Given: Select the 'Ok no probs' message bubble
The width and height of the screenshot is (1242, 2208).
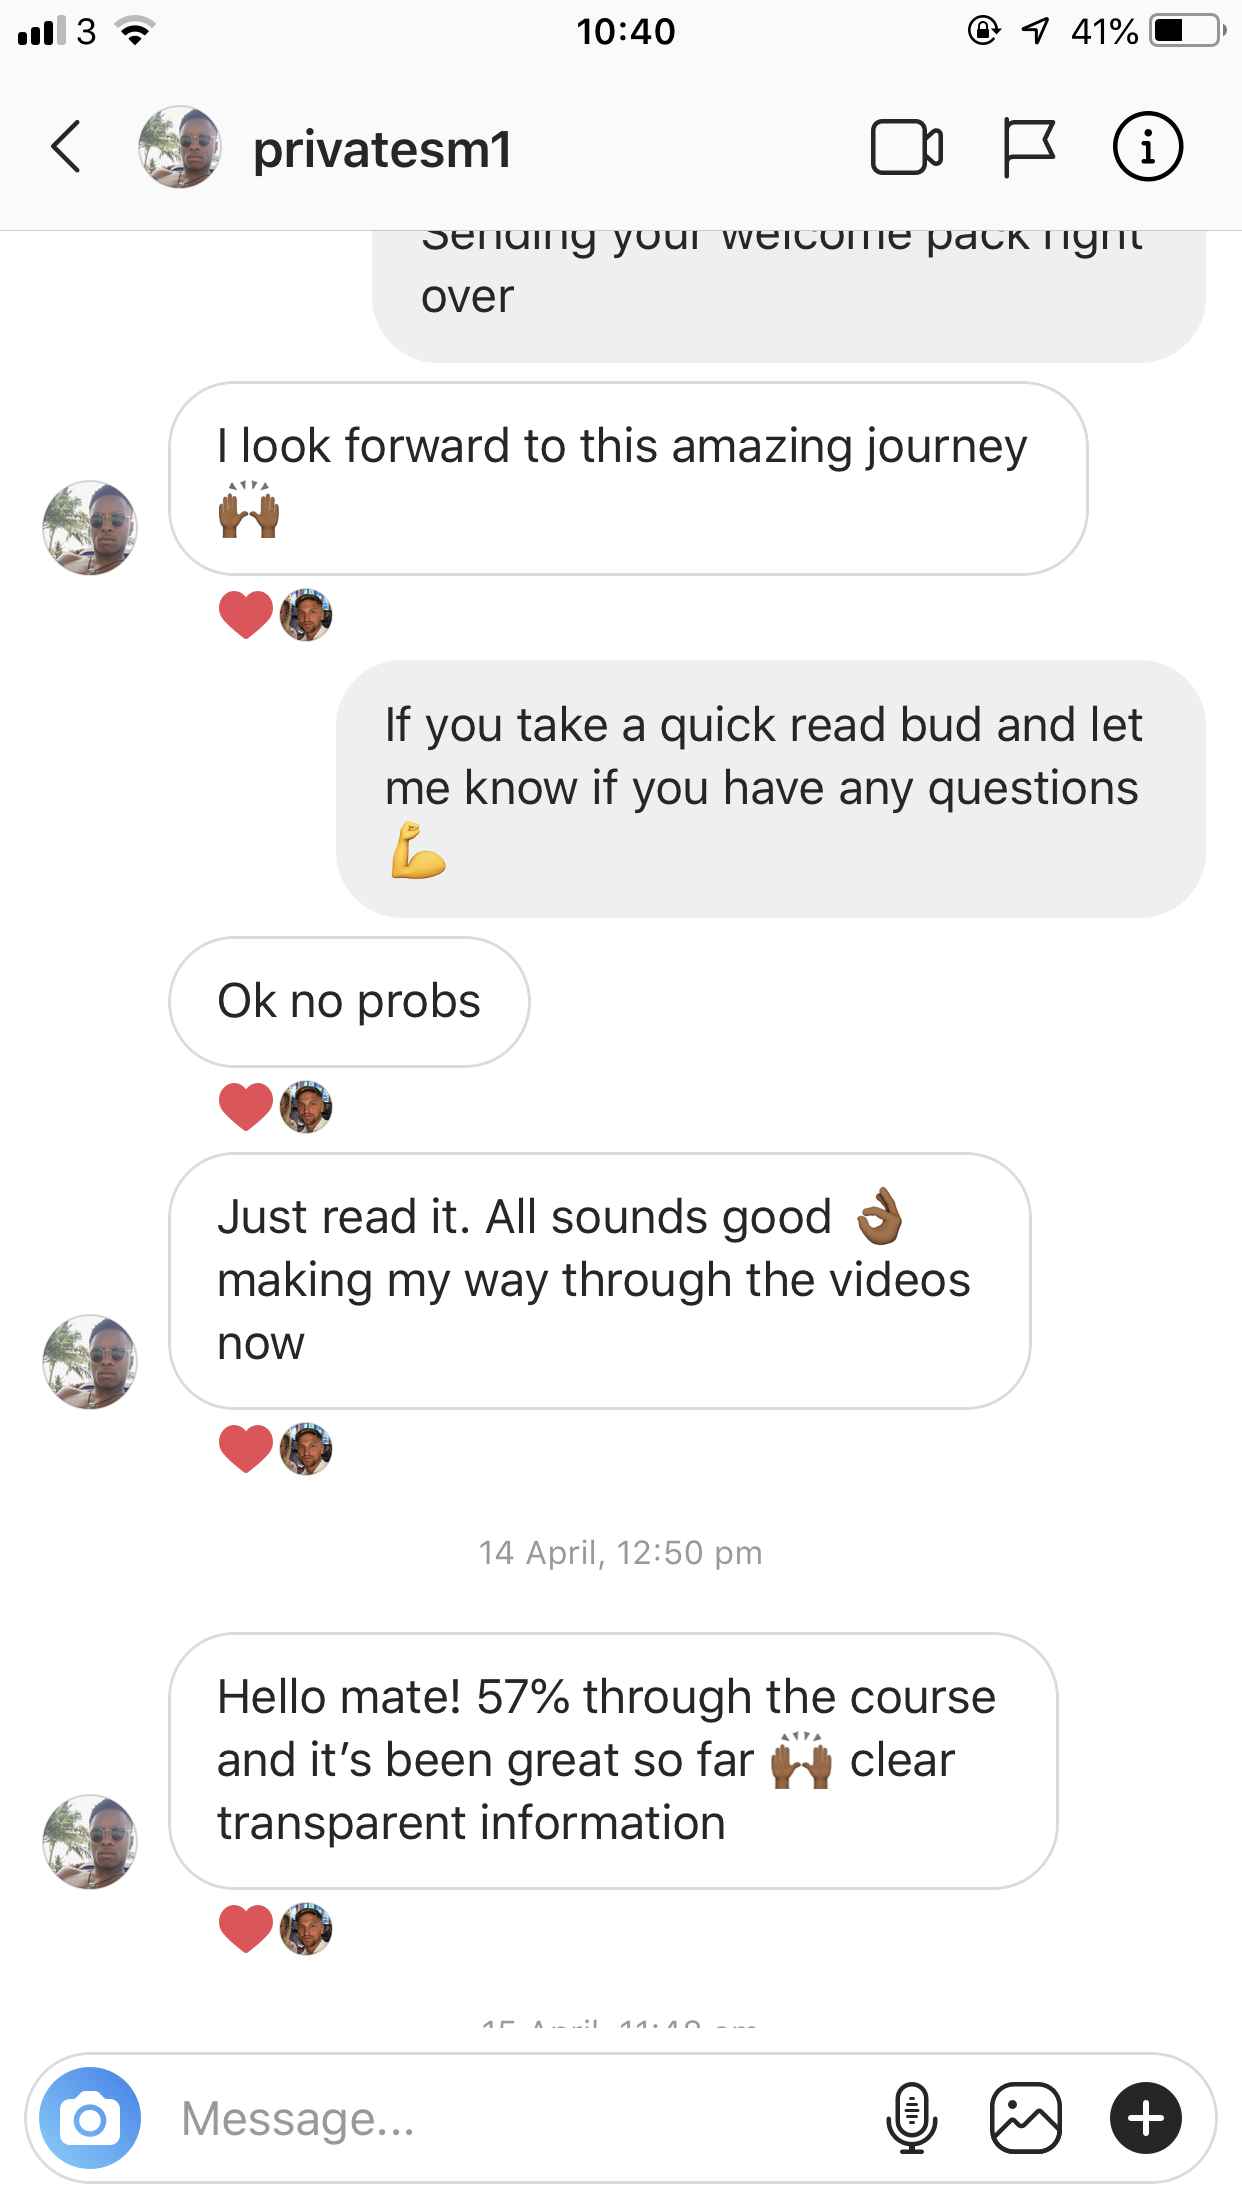Looking at the screenshot, I should point(349,1002).
